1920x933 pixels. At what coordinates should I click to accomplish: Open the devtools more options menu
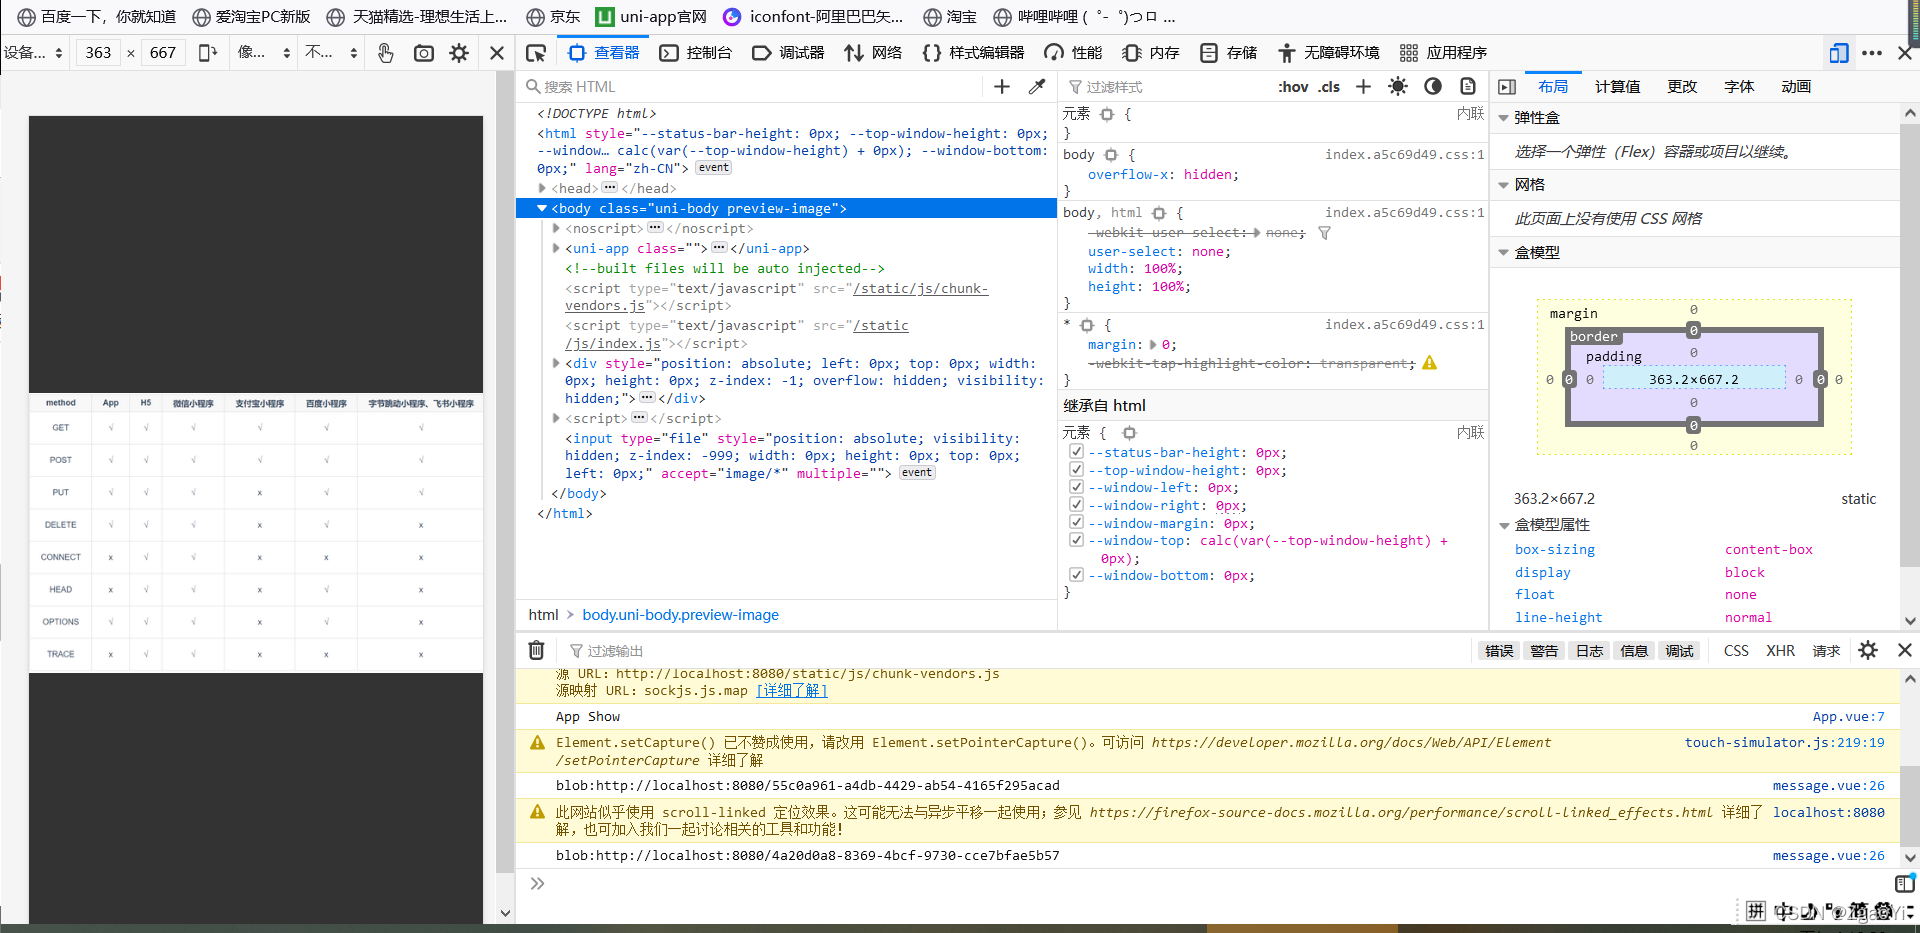click(1873, 53)
